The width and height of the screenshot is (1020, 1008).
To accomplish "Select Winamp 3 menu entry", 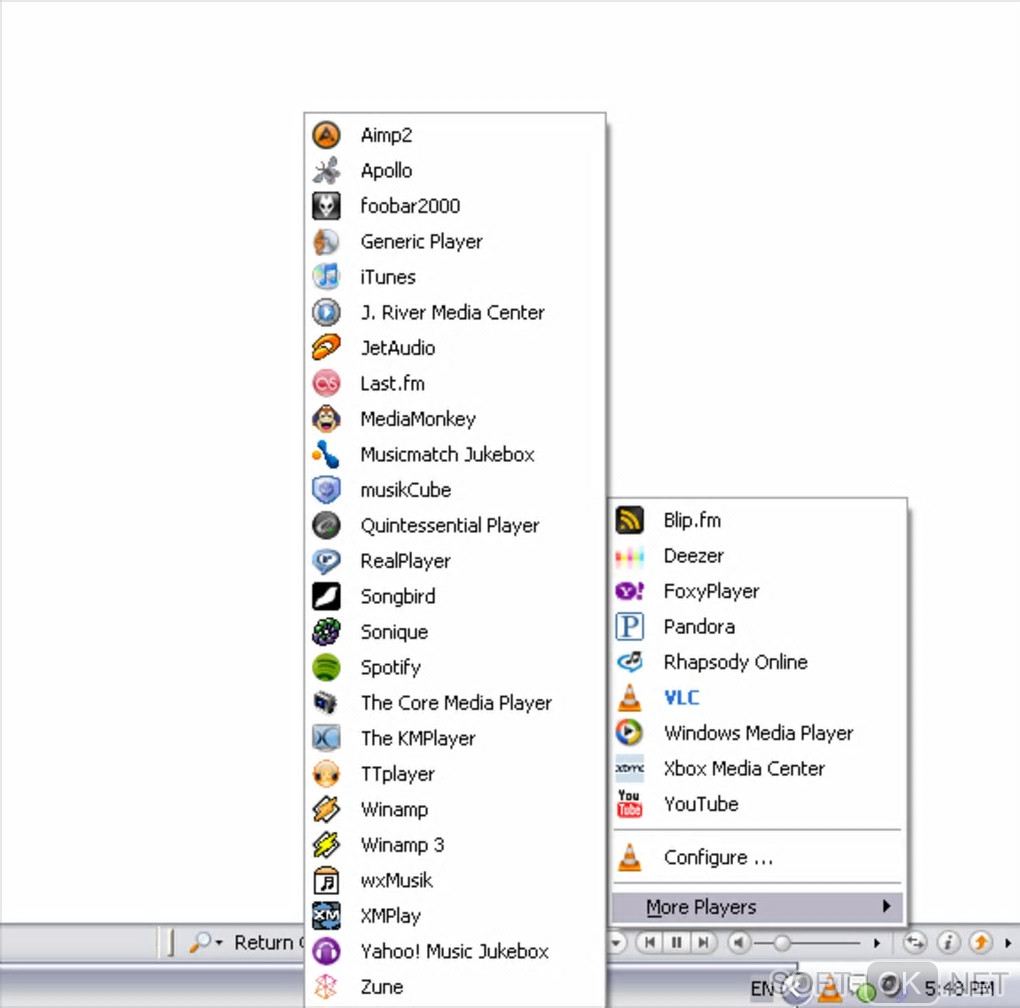I will point(455,845).
